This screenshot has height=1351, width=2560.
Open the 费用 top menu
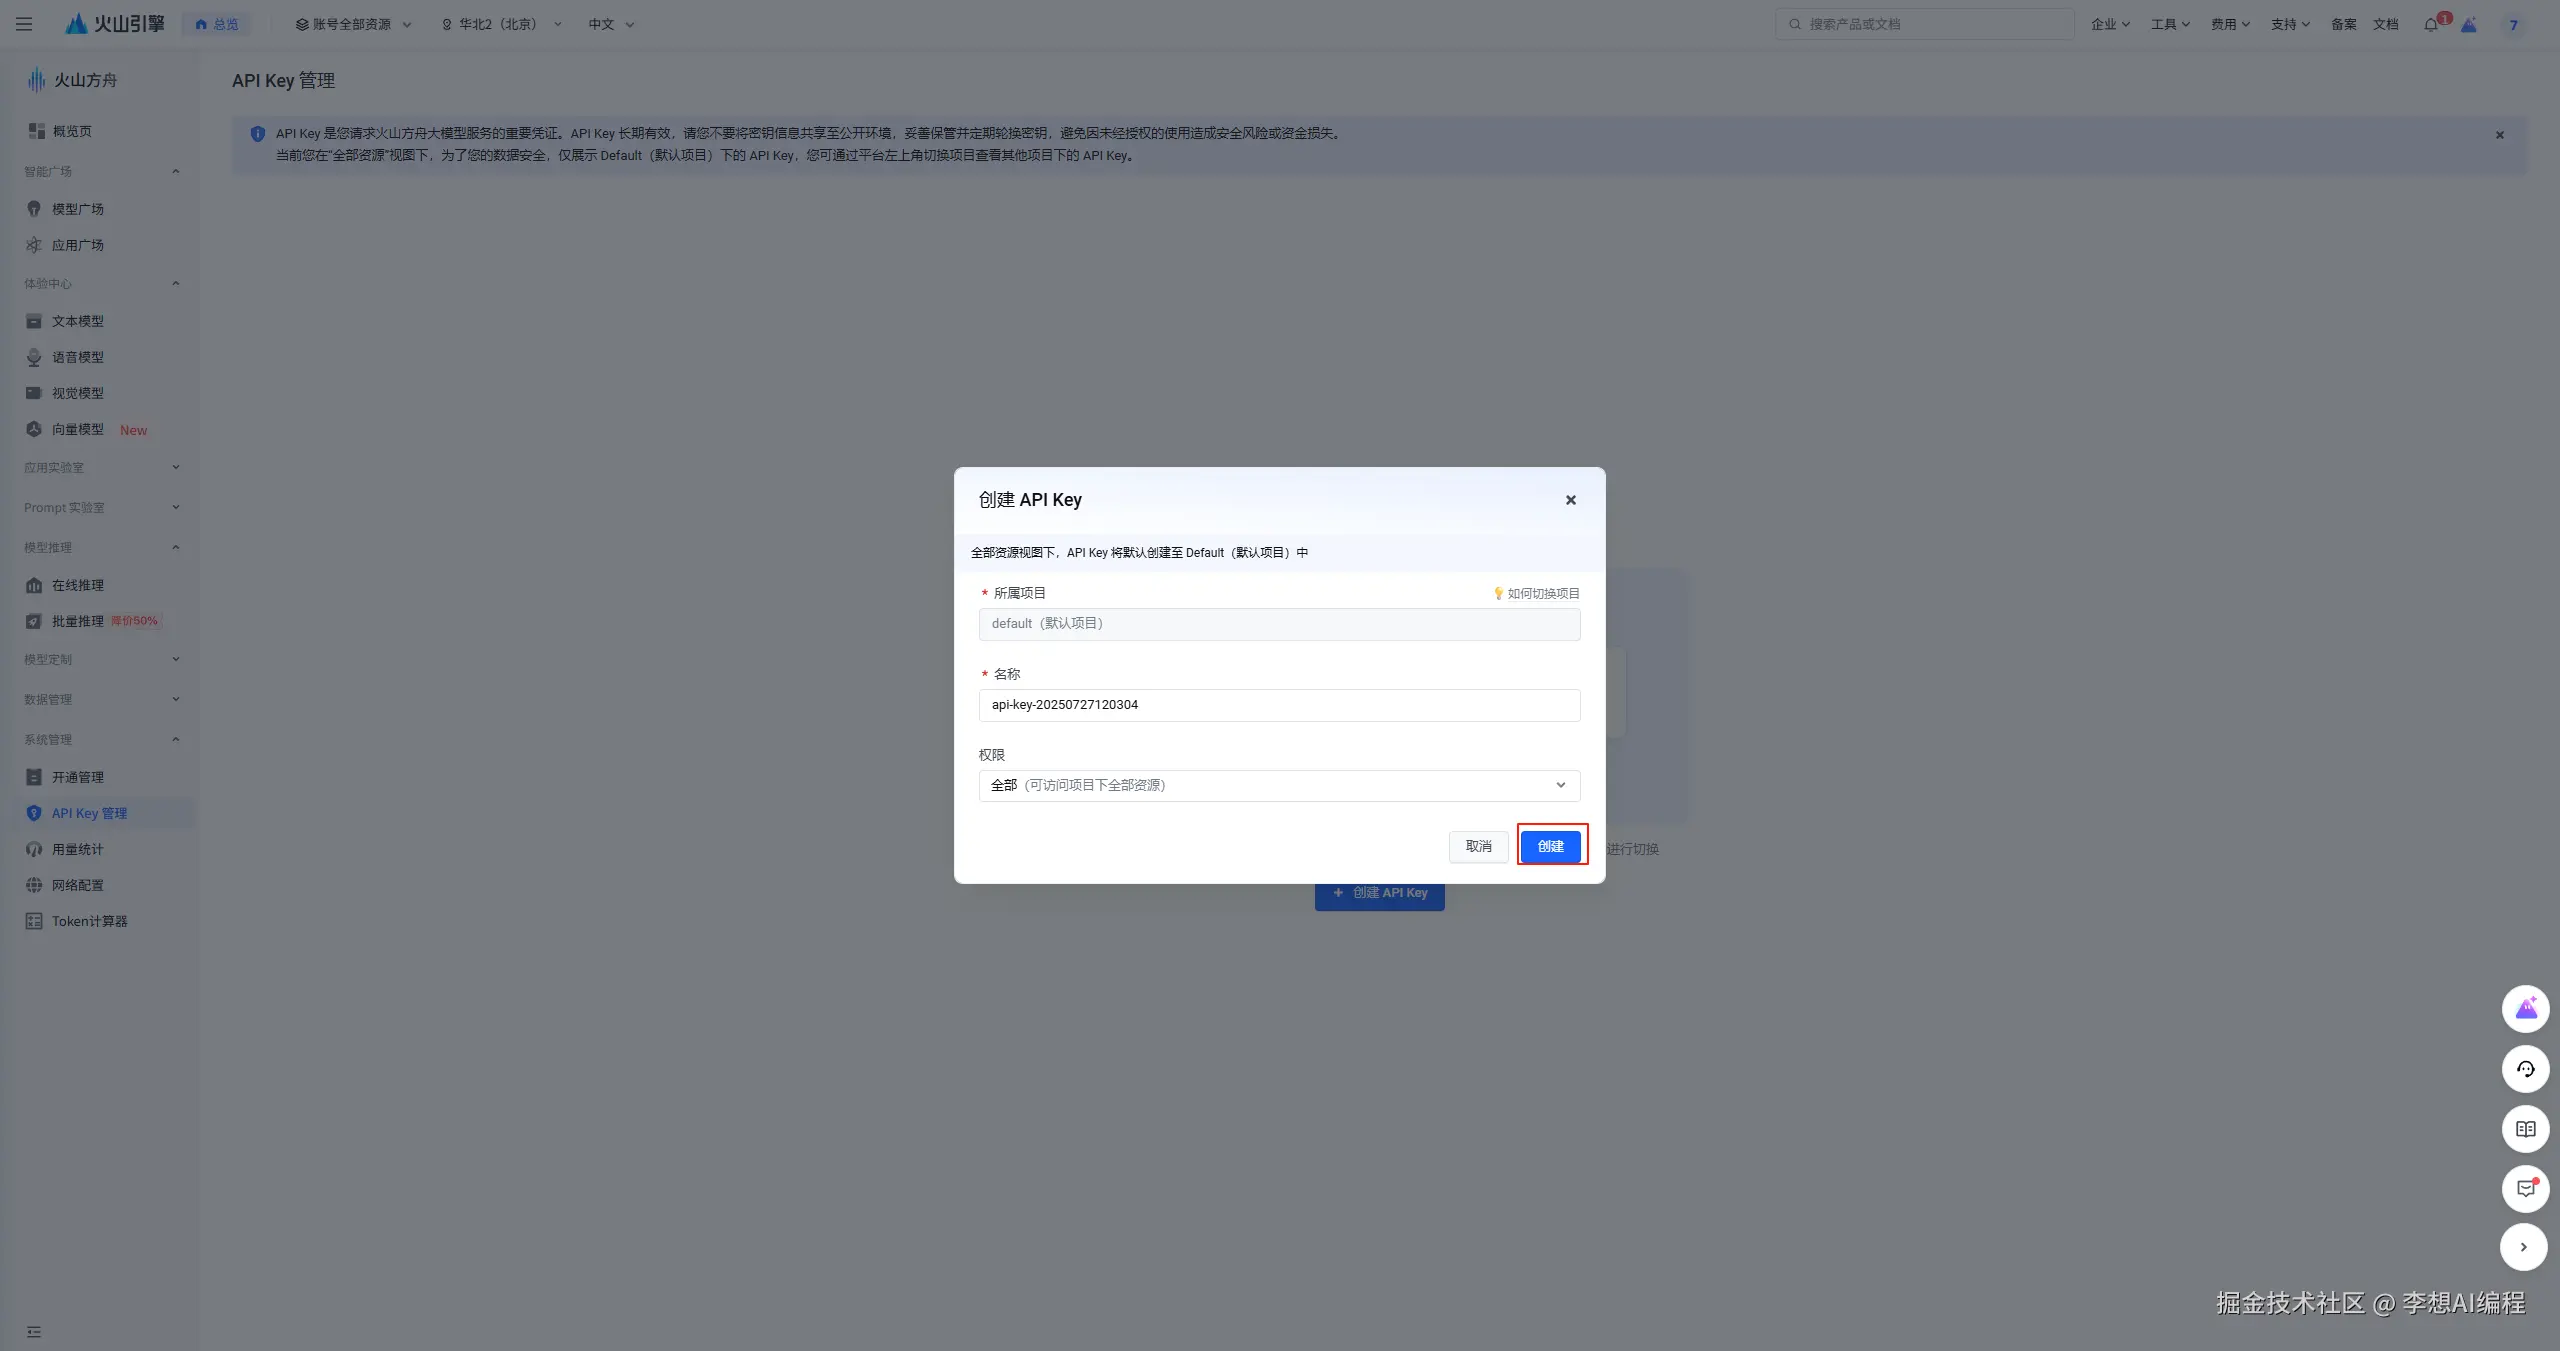point(2229,24)
